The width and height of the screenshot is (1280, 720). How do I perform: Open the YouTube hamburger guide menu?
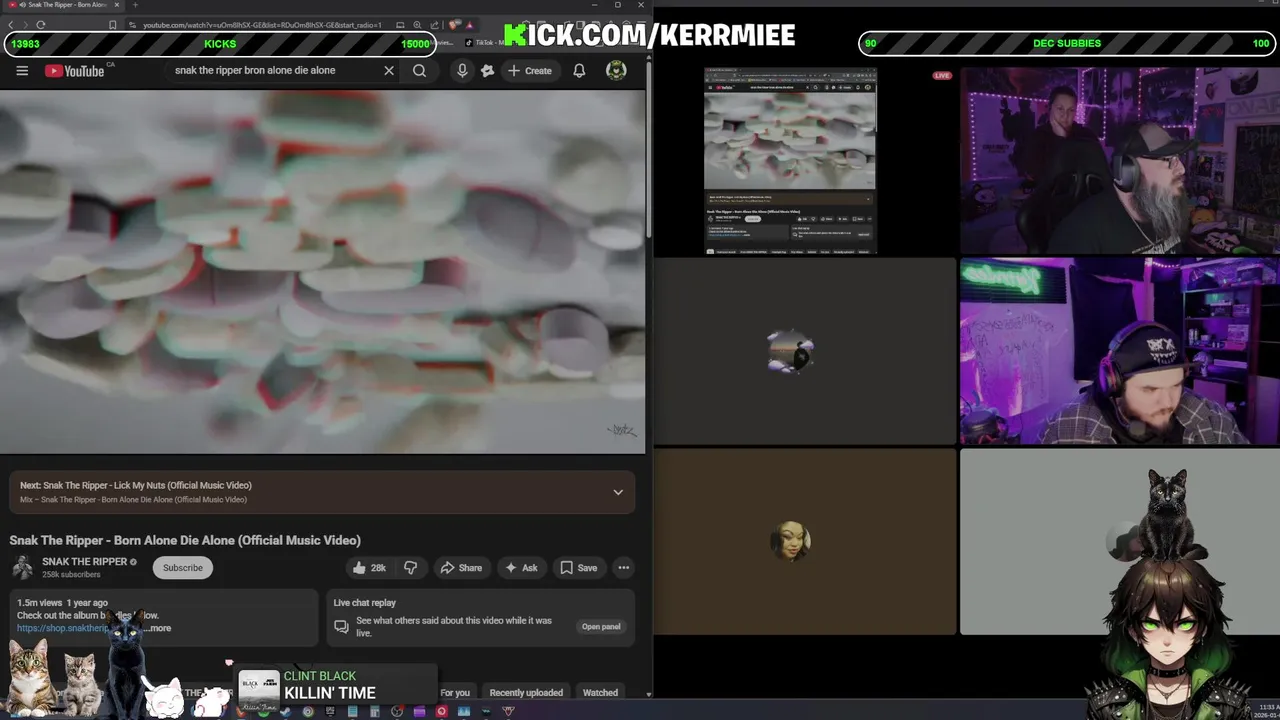click(22, 71)
